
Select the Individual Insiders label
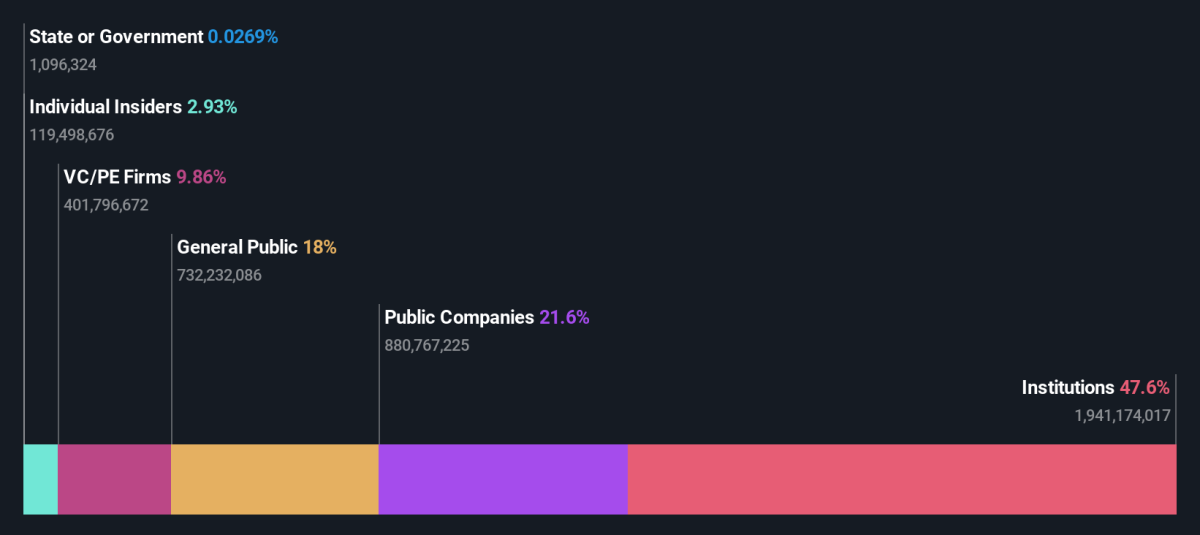pyautogui.click(x=106, y=107)
